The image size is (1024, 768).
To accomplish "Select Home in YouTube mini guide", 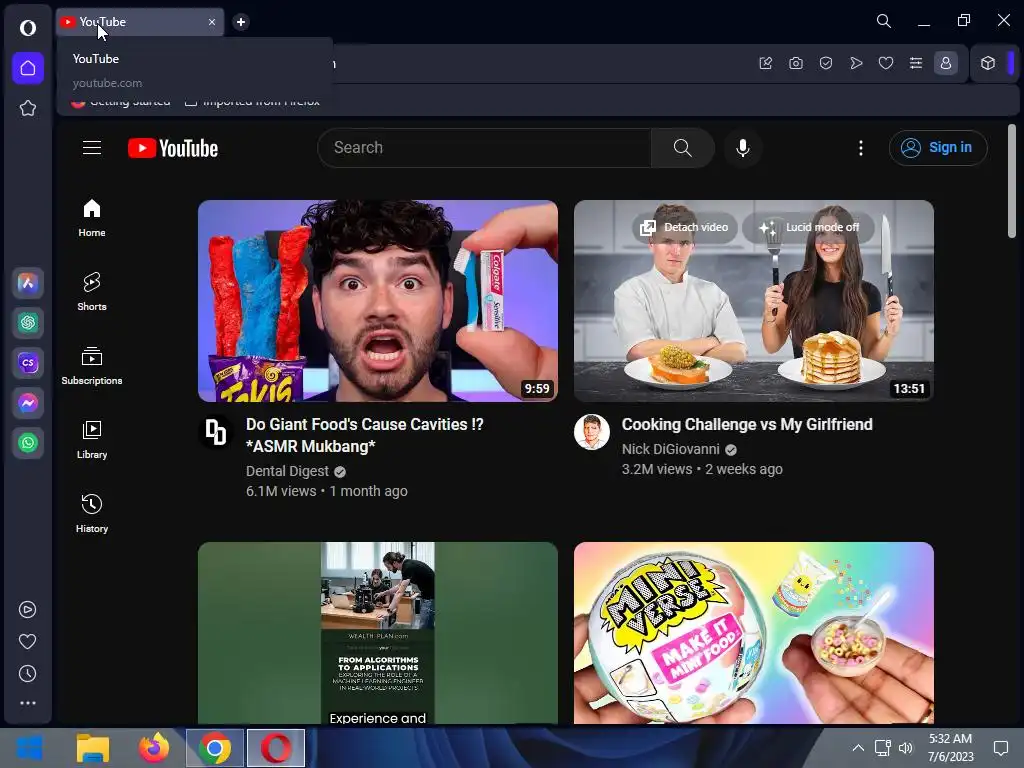I will 92,218.
